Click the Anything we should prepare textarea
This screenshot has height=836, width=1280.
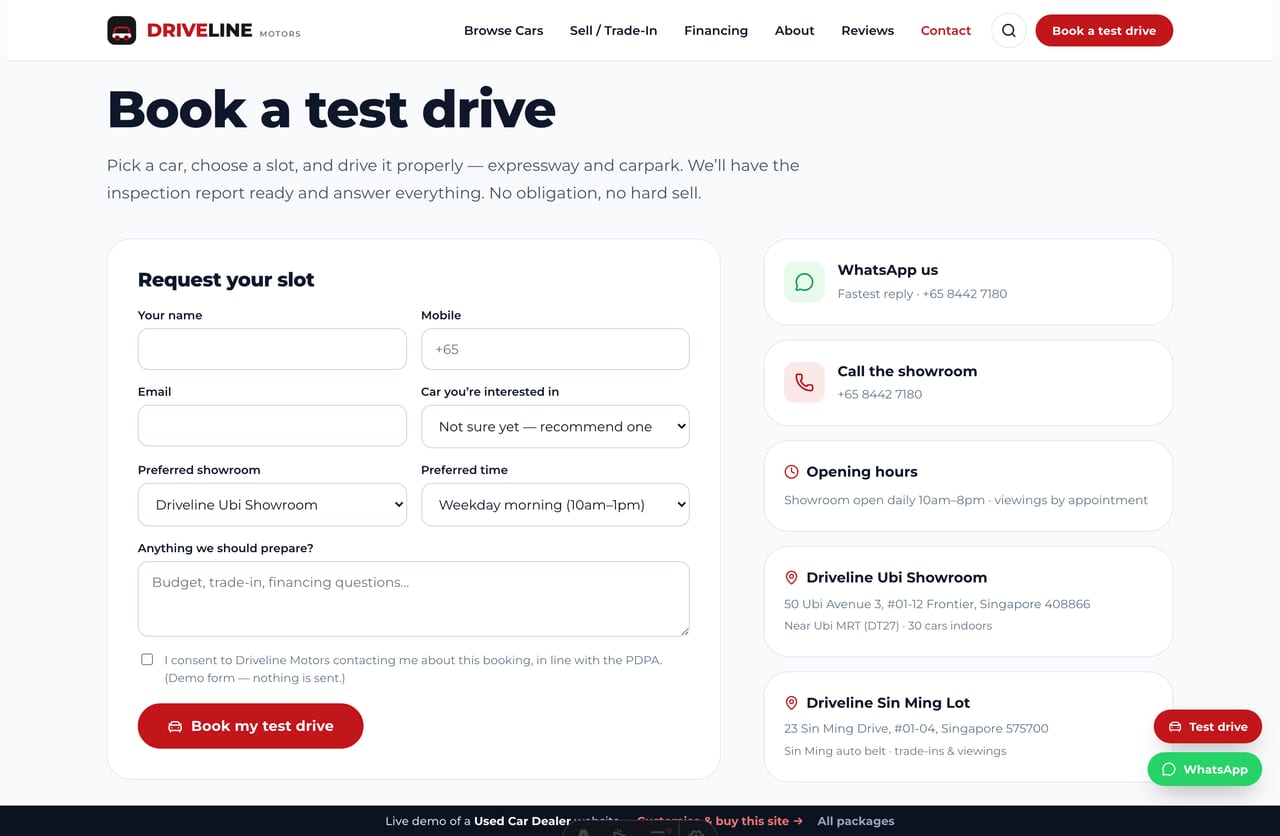click(x=413, y=599)
